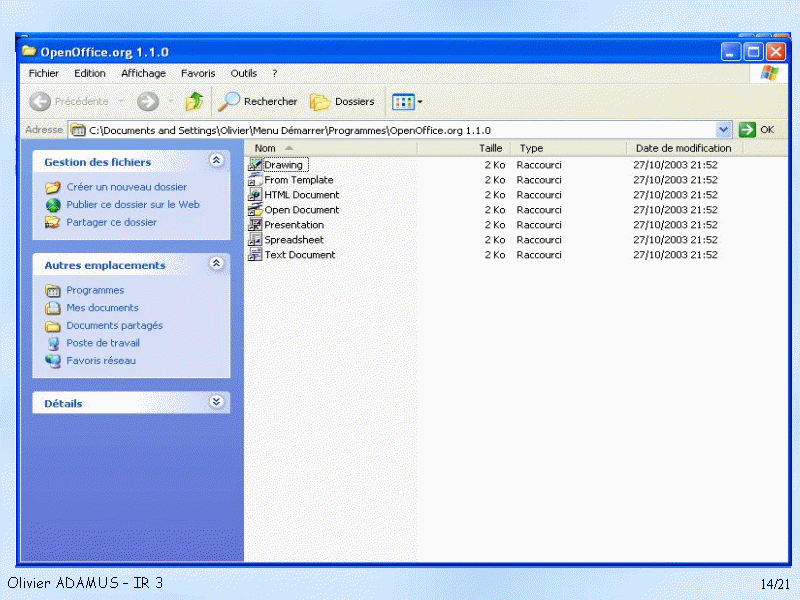The height and width of the screenshot is (600, 800).
Task: Click the Créer un nouveau dossier link
Action: click(127, 187)
